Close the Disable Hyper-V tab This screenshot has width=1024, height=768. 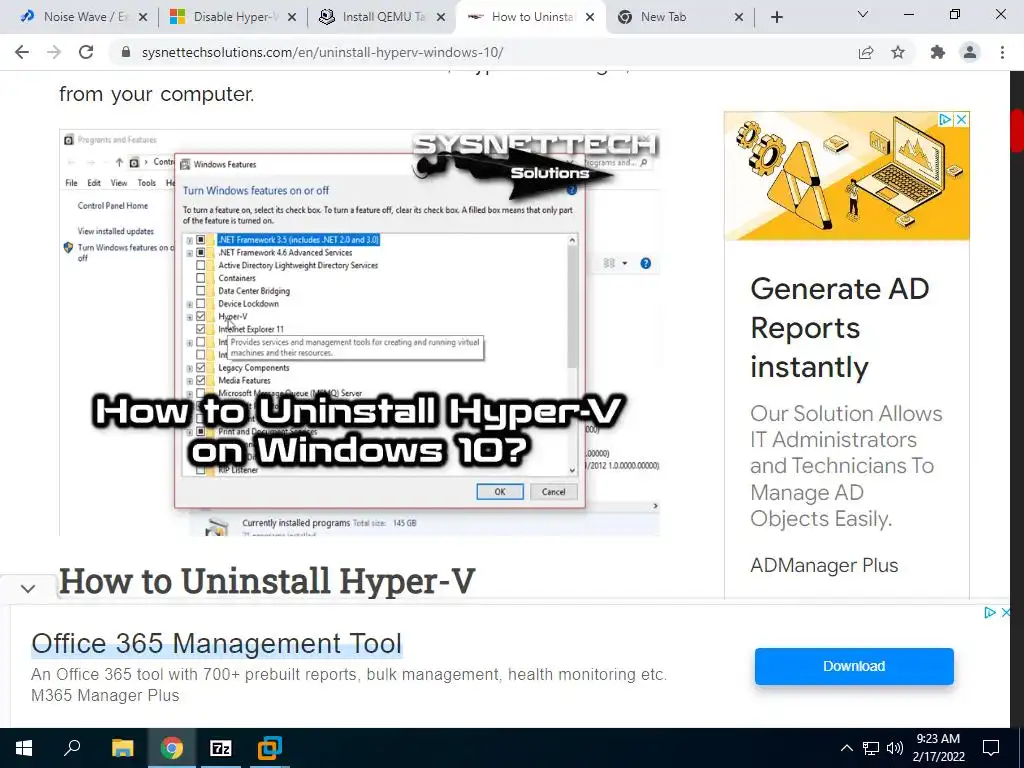(292, 18)
